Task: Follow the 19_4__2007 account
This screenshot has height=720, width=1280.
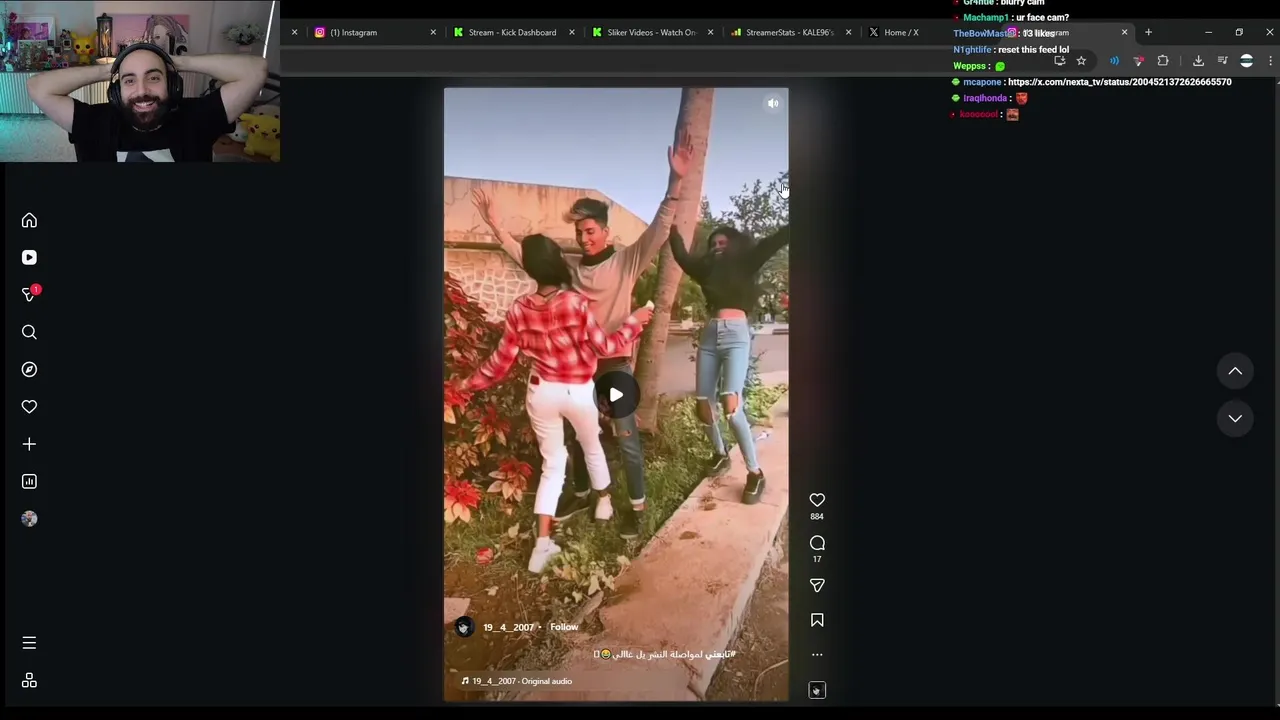Action: (x=564, y=627)
